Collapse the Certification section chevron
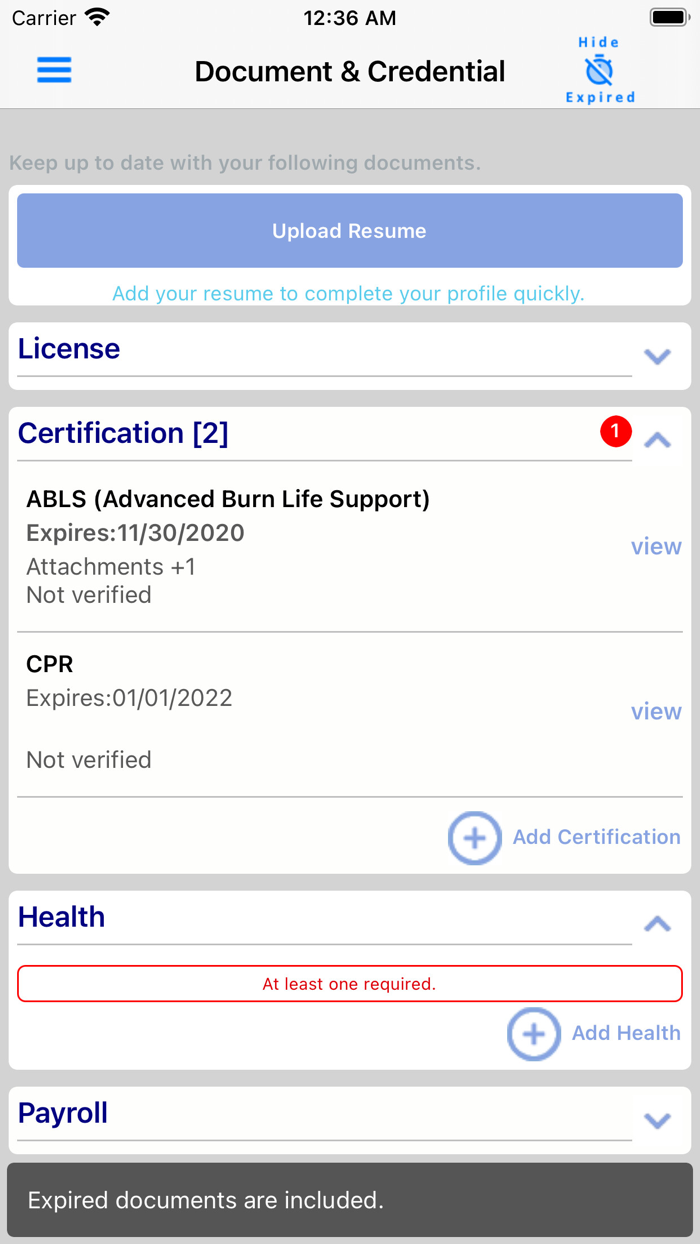 [x=657, y=439]
